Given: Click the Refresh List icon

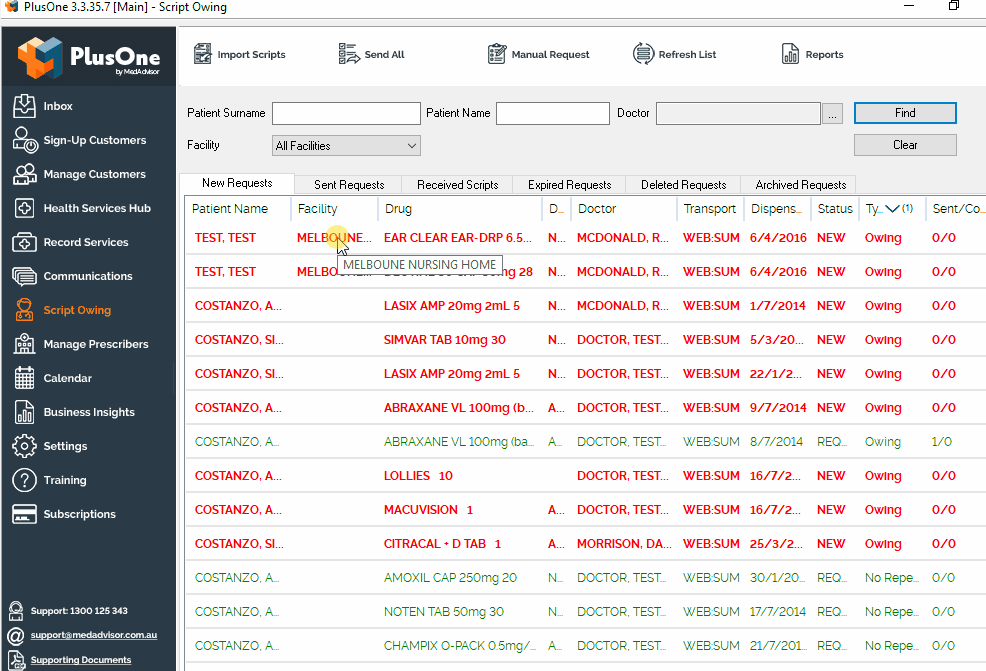Looking at the screenshot, I should point(643,54).
